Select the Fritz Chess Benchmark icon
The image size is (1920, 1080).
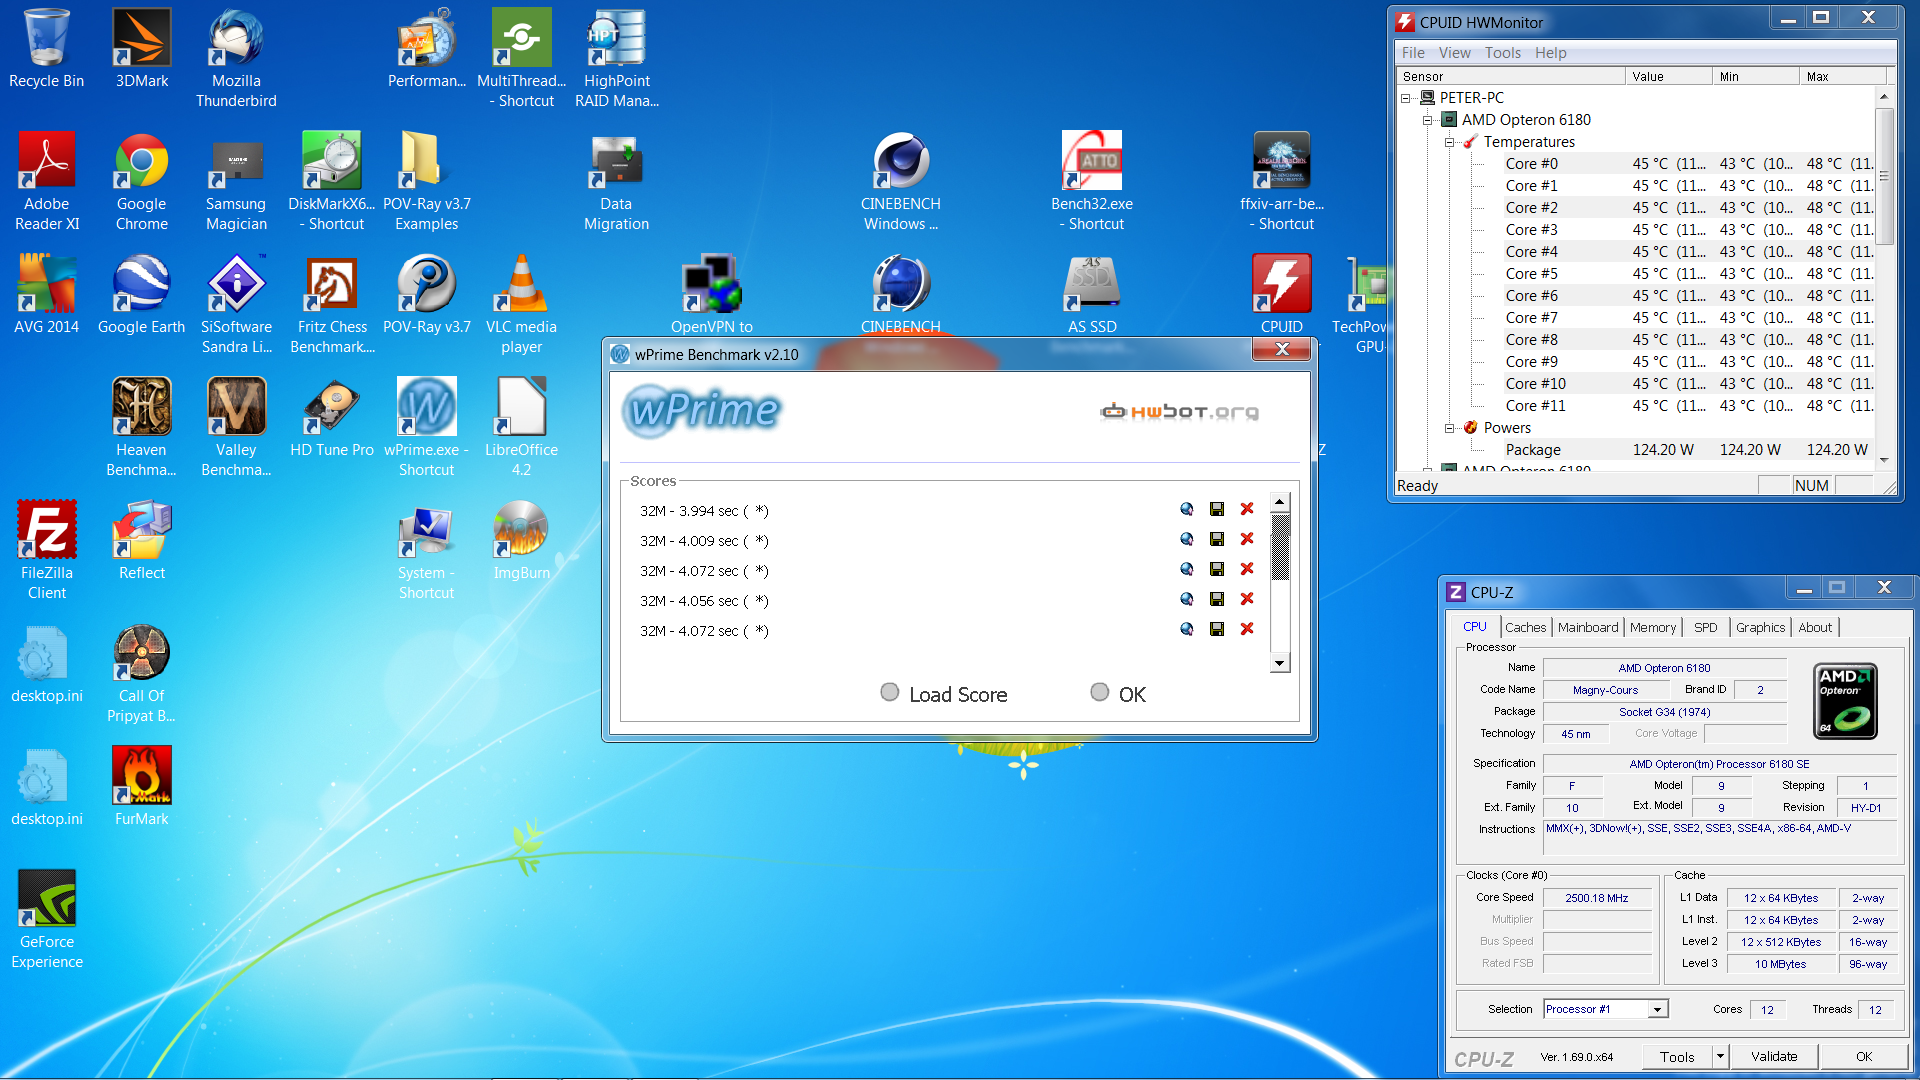point(332,304)
